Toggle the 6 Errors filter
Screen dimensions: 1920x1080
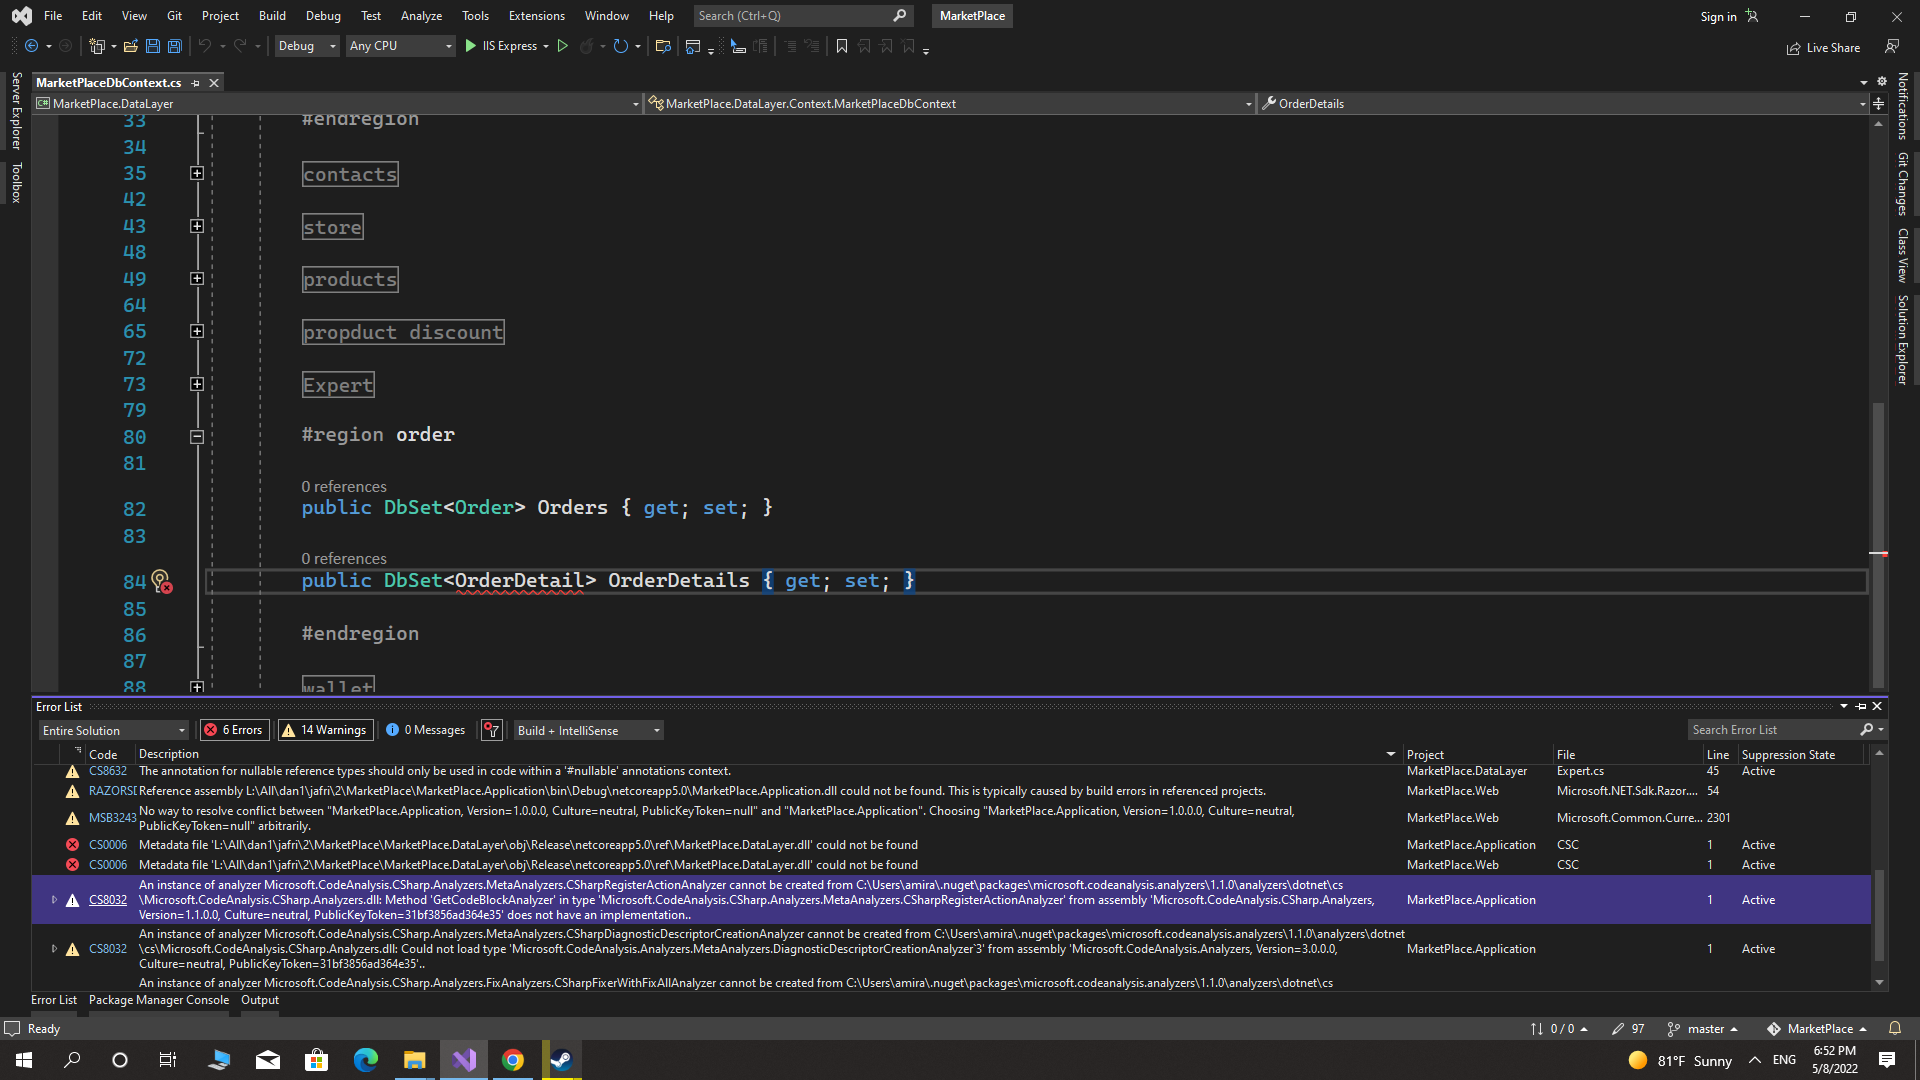(x=234, y=730)
